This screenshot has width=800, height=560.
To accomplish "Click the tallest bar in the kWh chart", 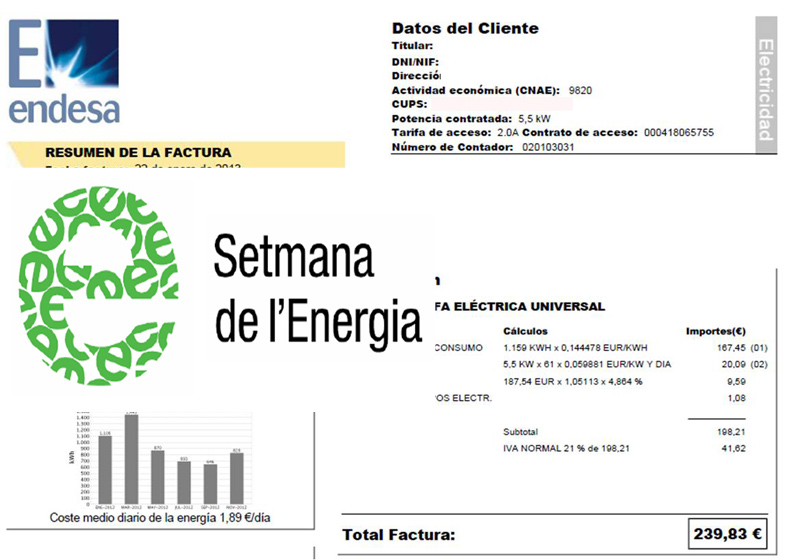I will click(131, 459).
